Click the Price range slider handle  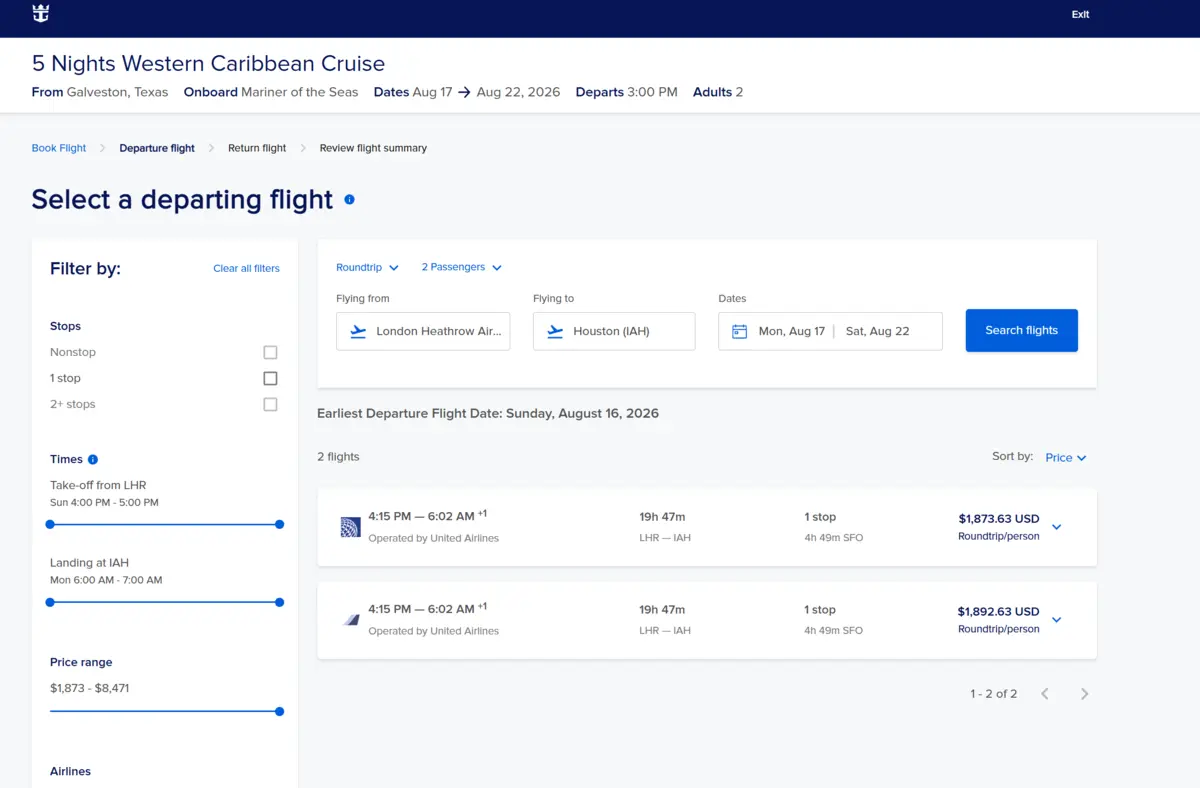click(279, 712)
